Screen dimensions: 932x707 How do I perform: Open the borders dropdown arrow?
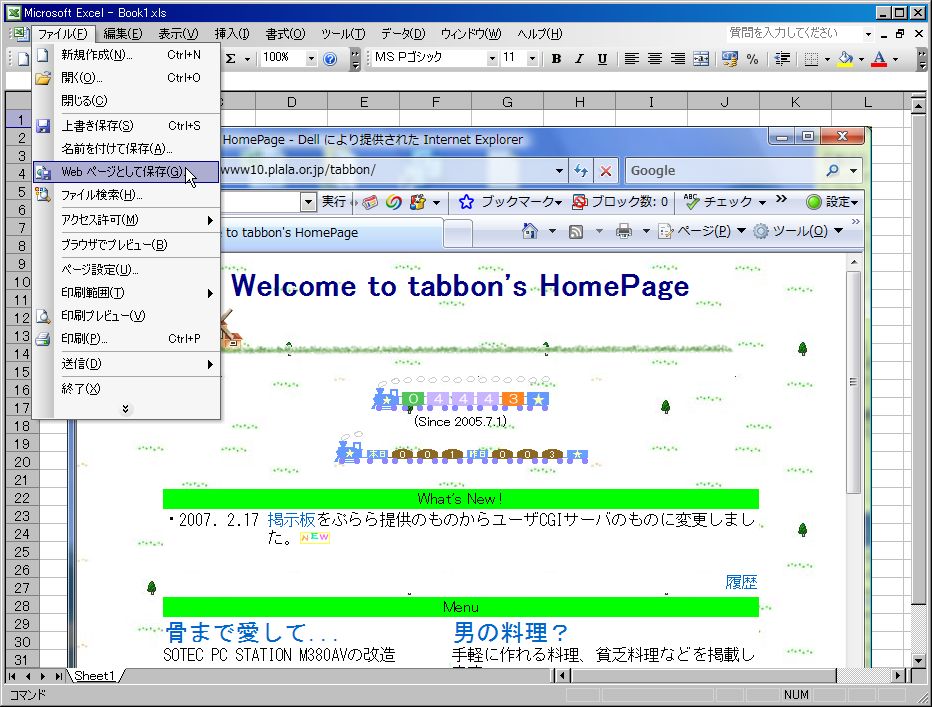pos(827,59)
